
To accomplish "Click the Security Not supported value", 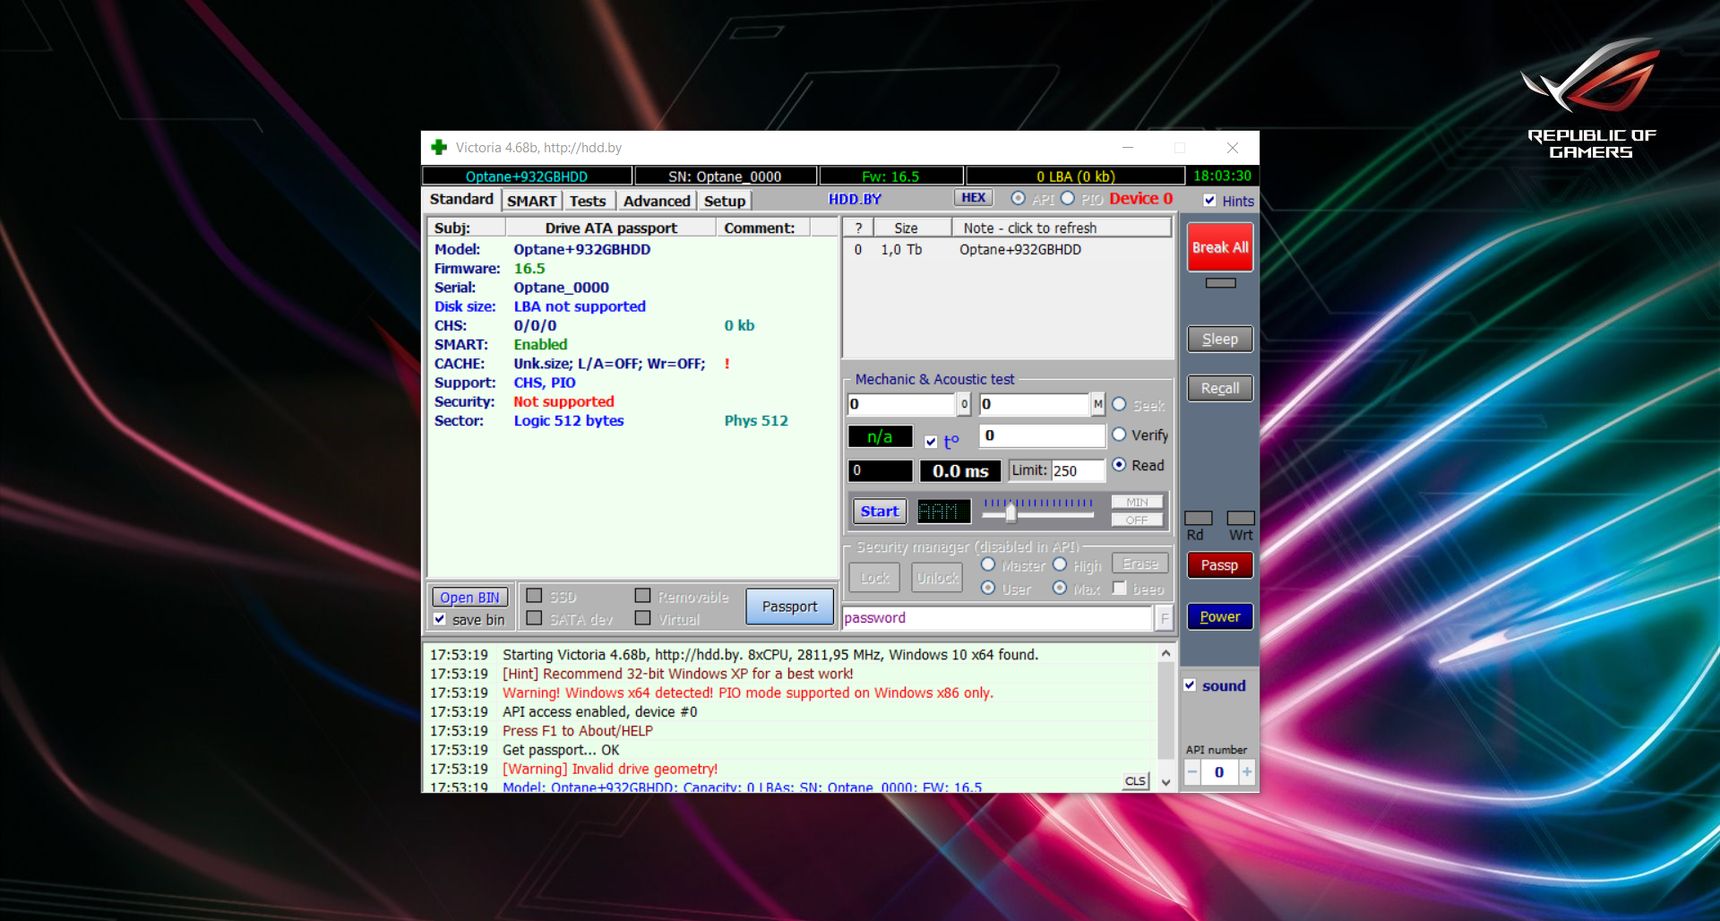I will (564, 401).
